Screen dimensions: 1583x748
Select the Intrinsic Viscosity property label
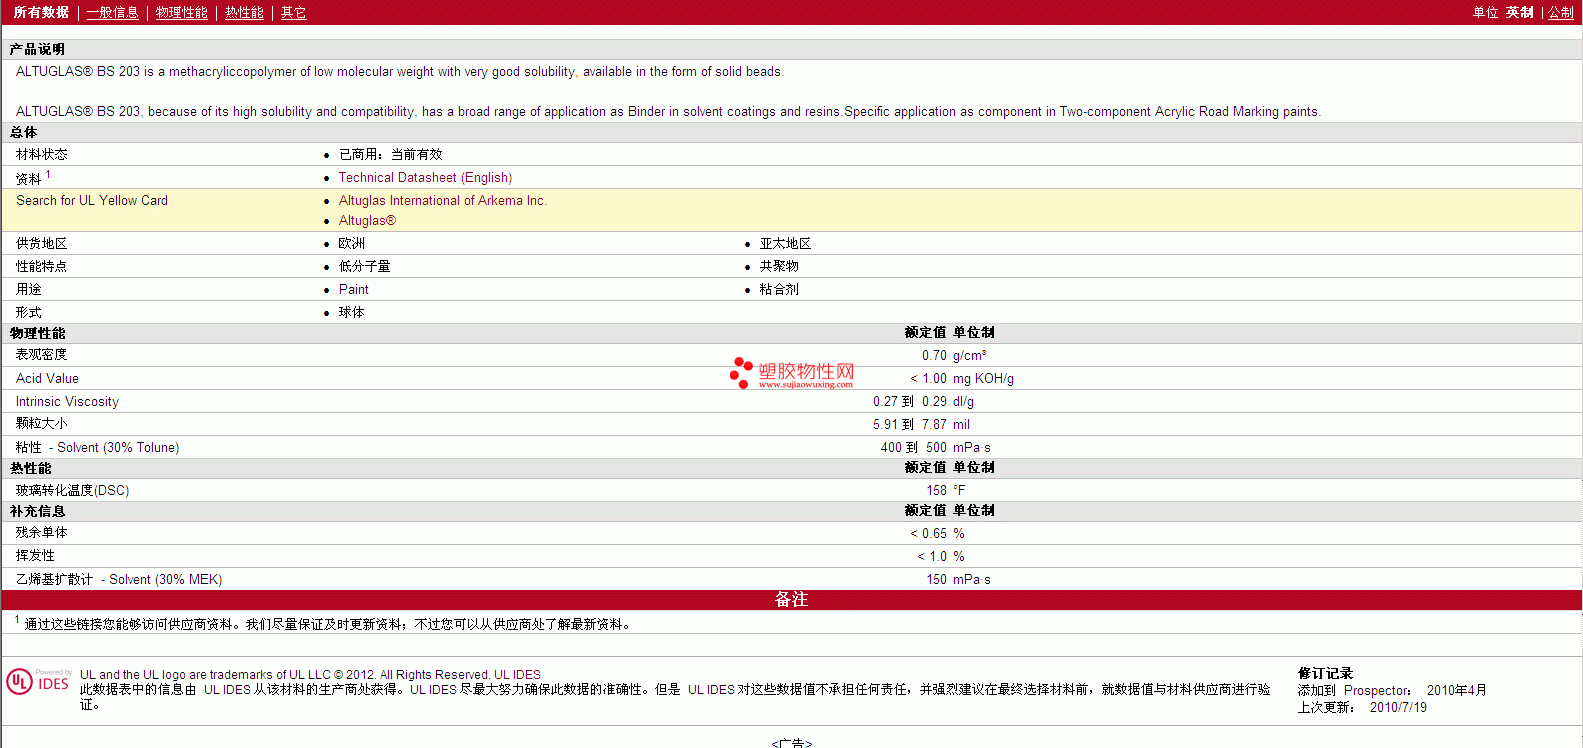pos(67,401)
